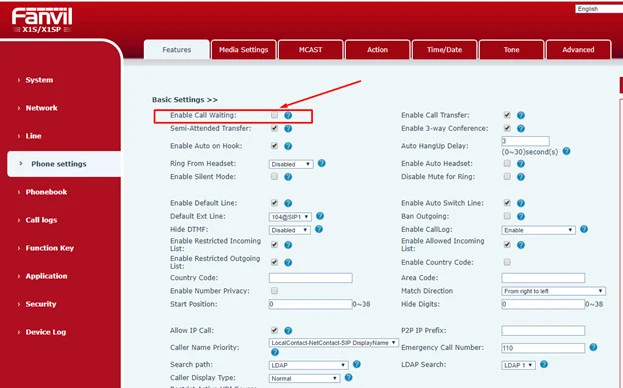Click help icon next to LDAP Search
Screen dimensions: 623x388
[544, 364]
